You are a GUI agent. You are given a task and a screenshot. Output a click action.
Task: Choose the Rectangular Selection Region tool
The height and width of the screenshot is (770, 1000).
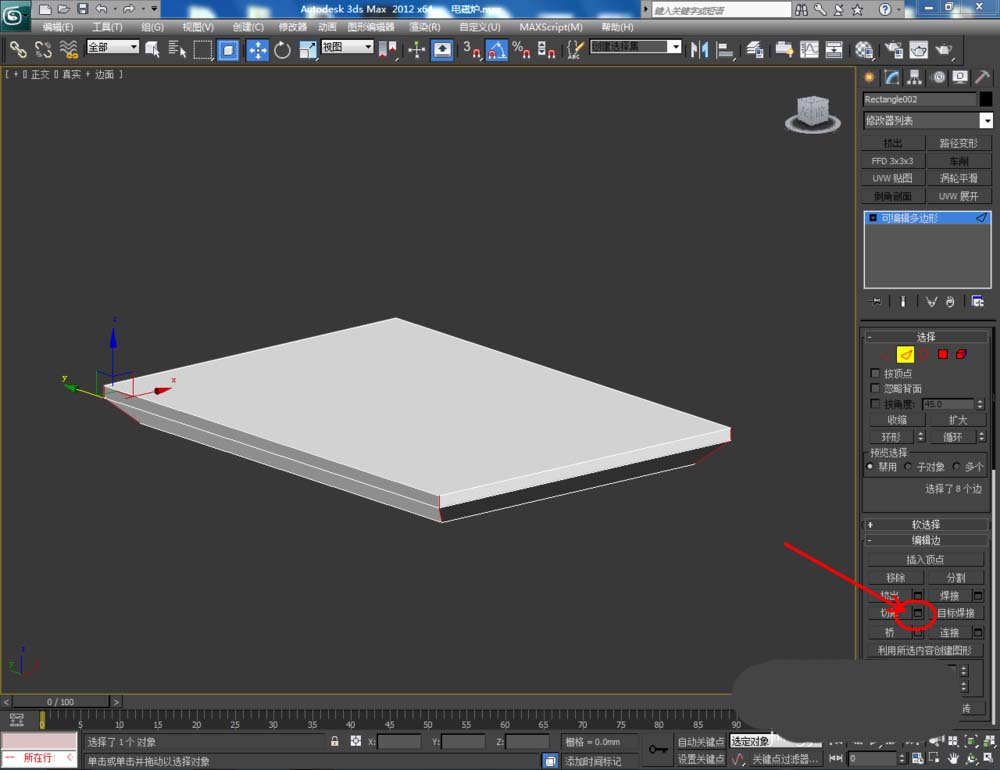[x=203, y=50]
